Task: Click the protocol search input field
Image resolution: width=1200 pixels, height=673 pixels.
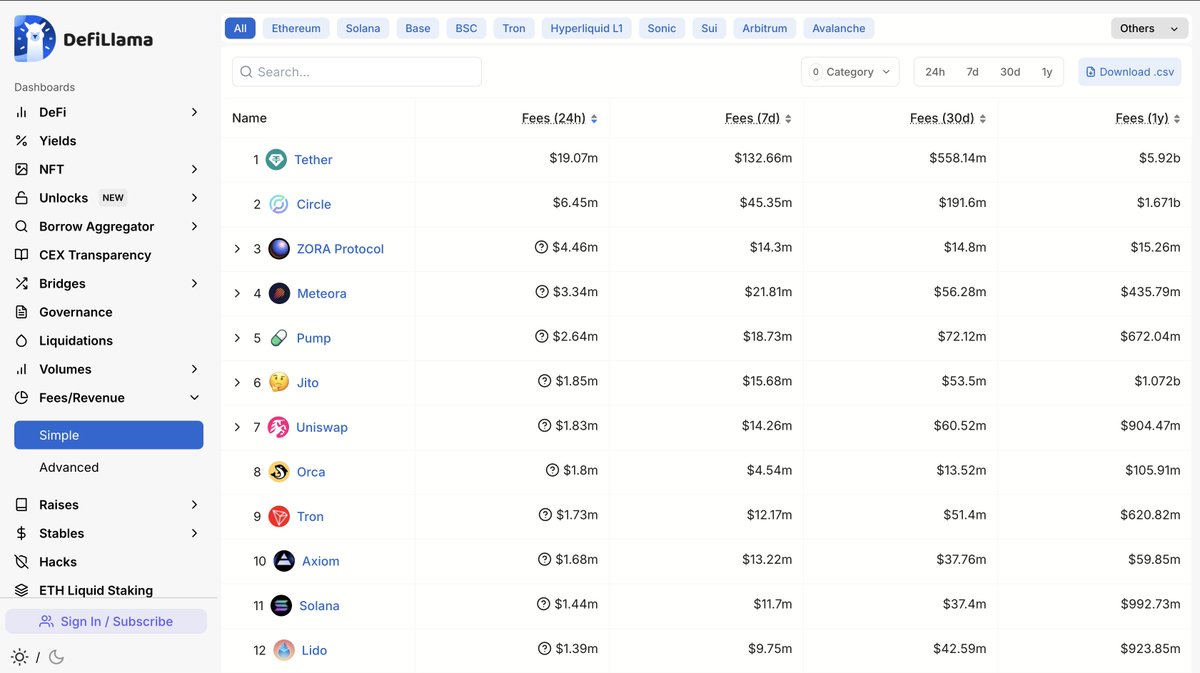Action: 357,72
